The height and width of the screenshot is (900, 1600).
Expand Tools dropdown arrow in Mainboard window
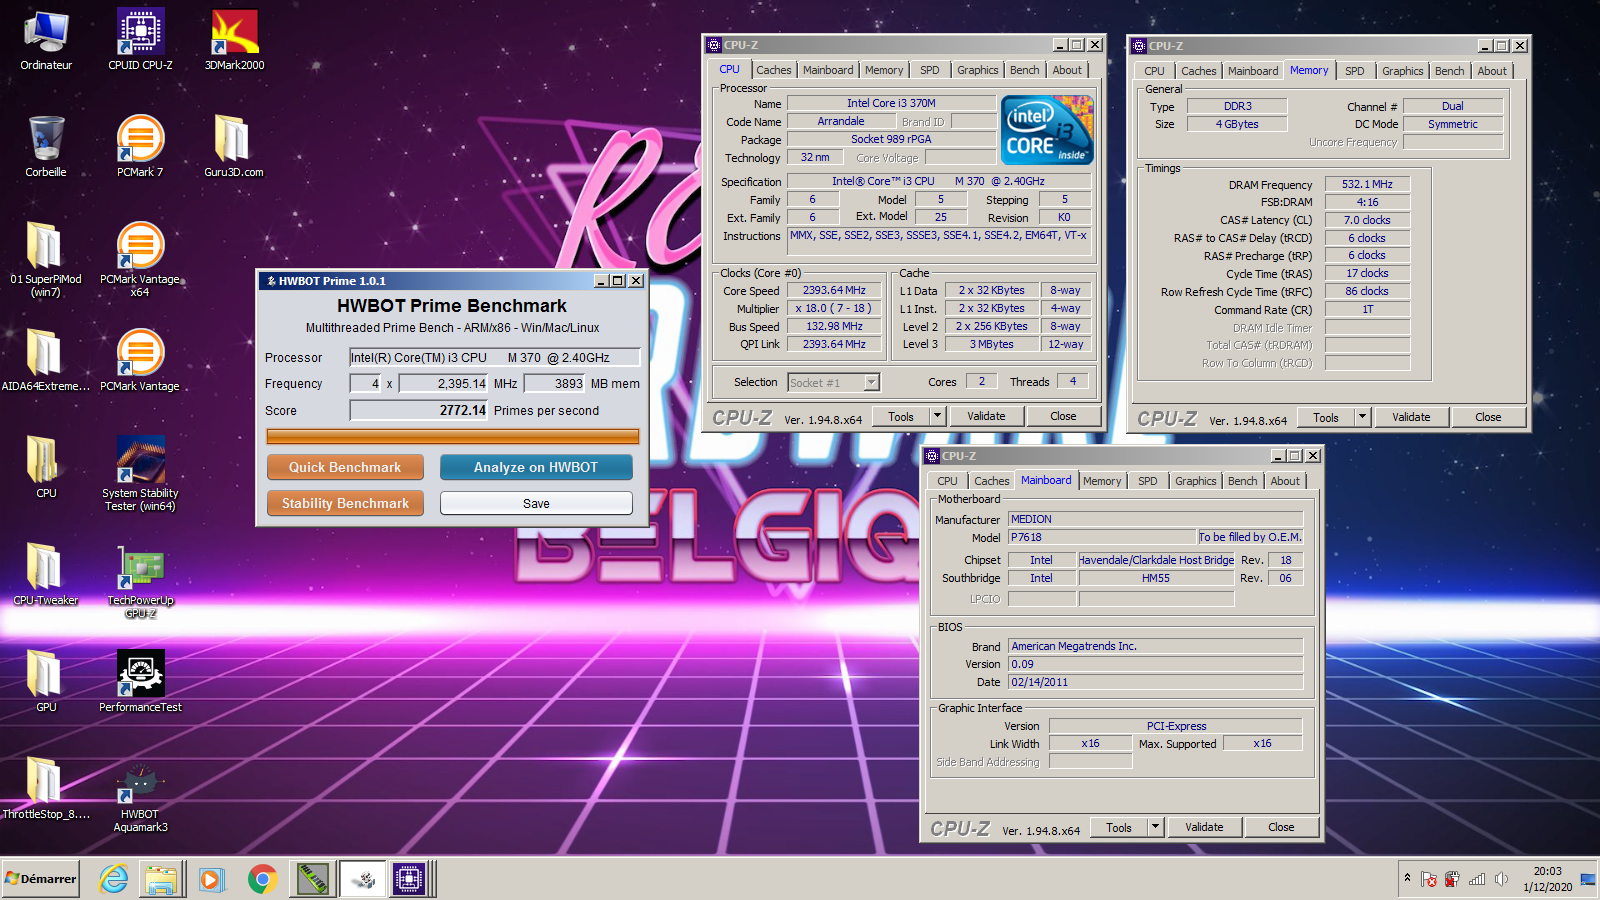(x=1155, y=827)
